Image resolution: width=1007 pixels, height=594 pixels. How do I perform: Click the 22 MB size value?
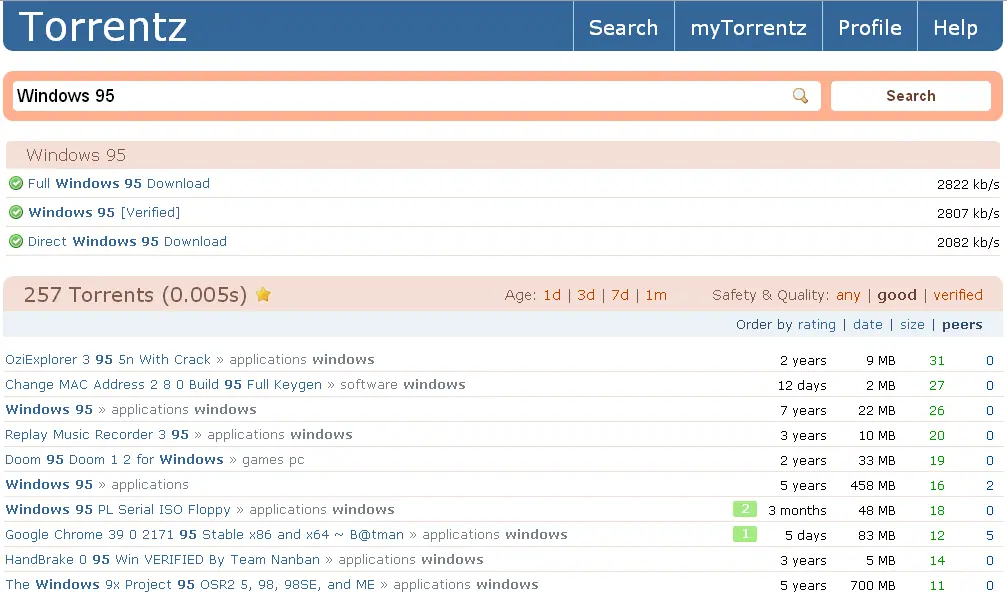tap(877, 410)
